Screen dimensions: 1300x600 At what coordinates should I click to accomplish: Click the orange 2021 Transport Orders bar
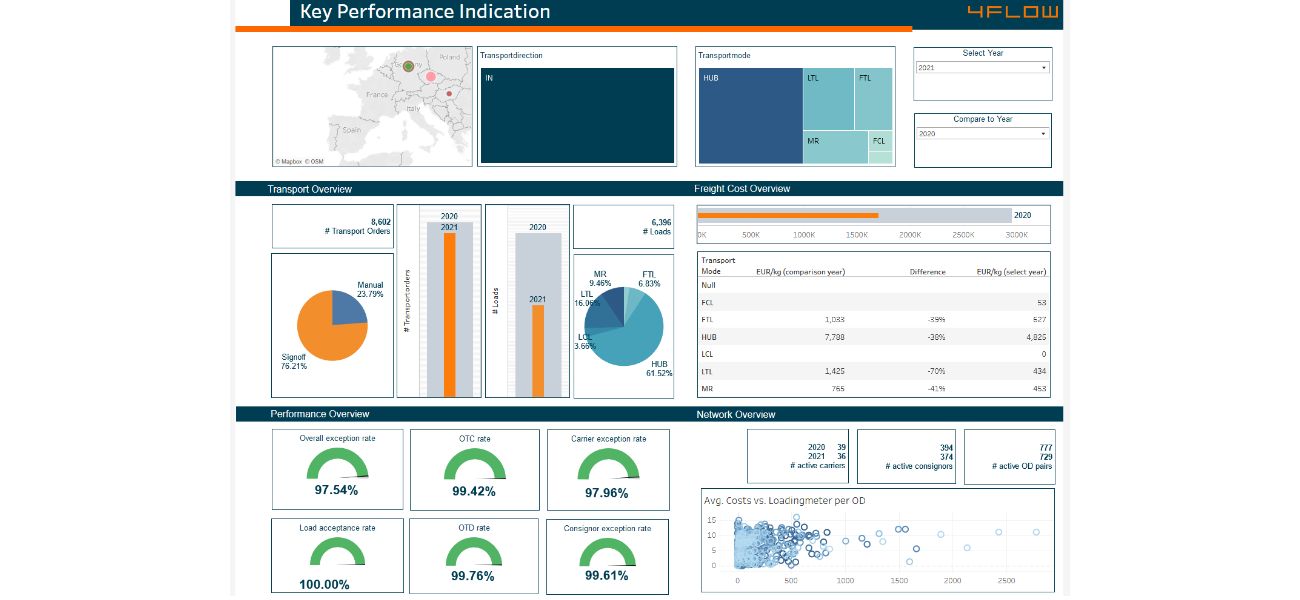tap(449, 314)
